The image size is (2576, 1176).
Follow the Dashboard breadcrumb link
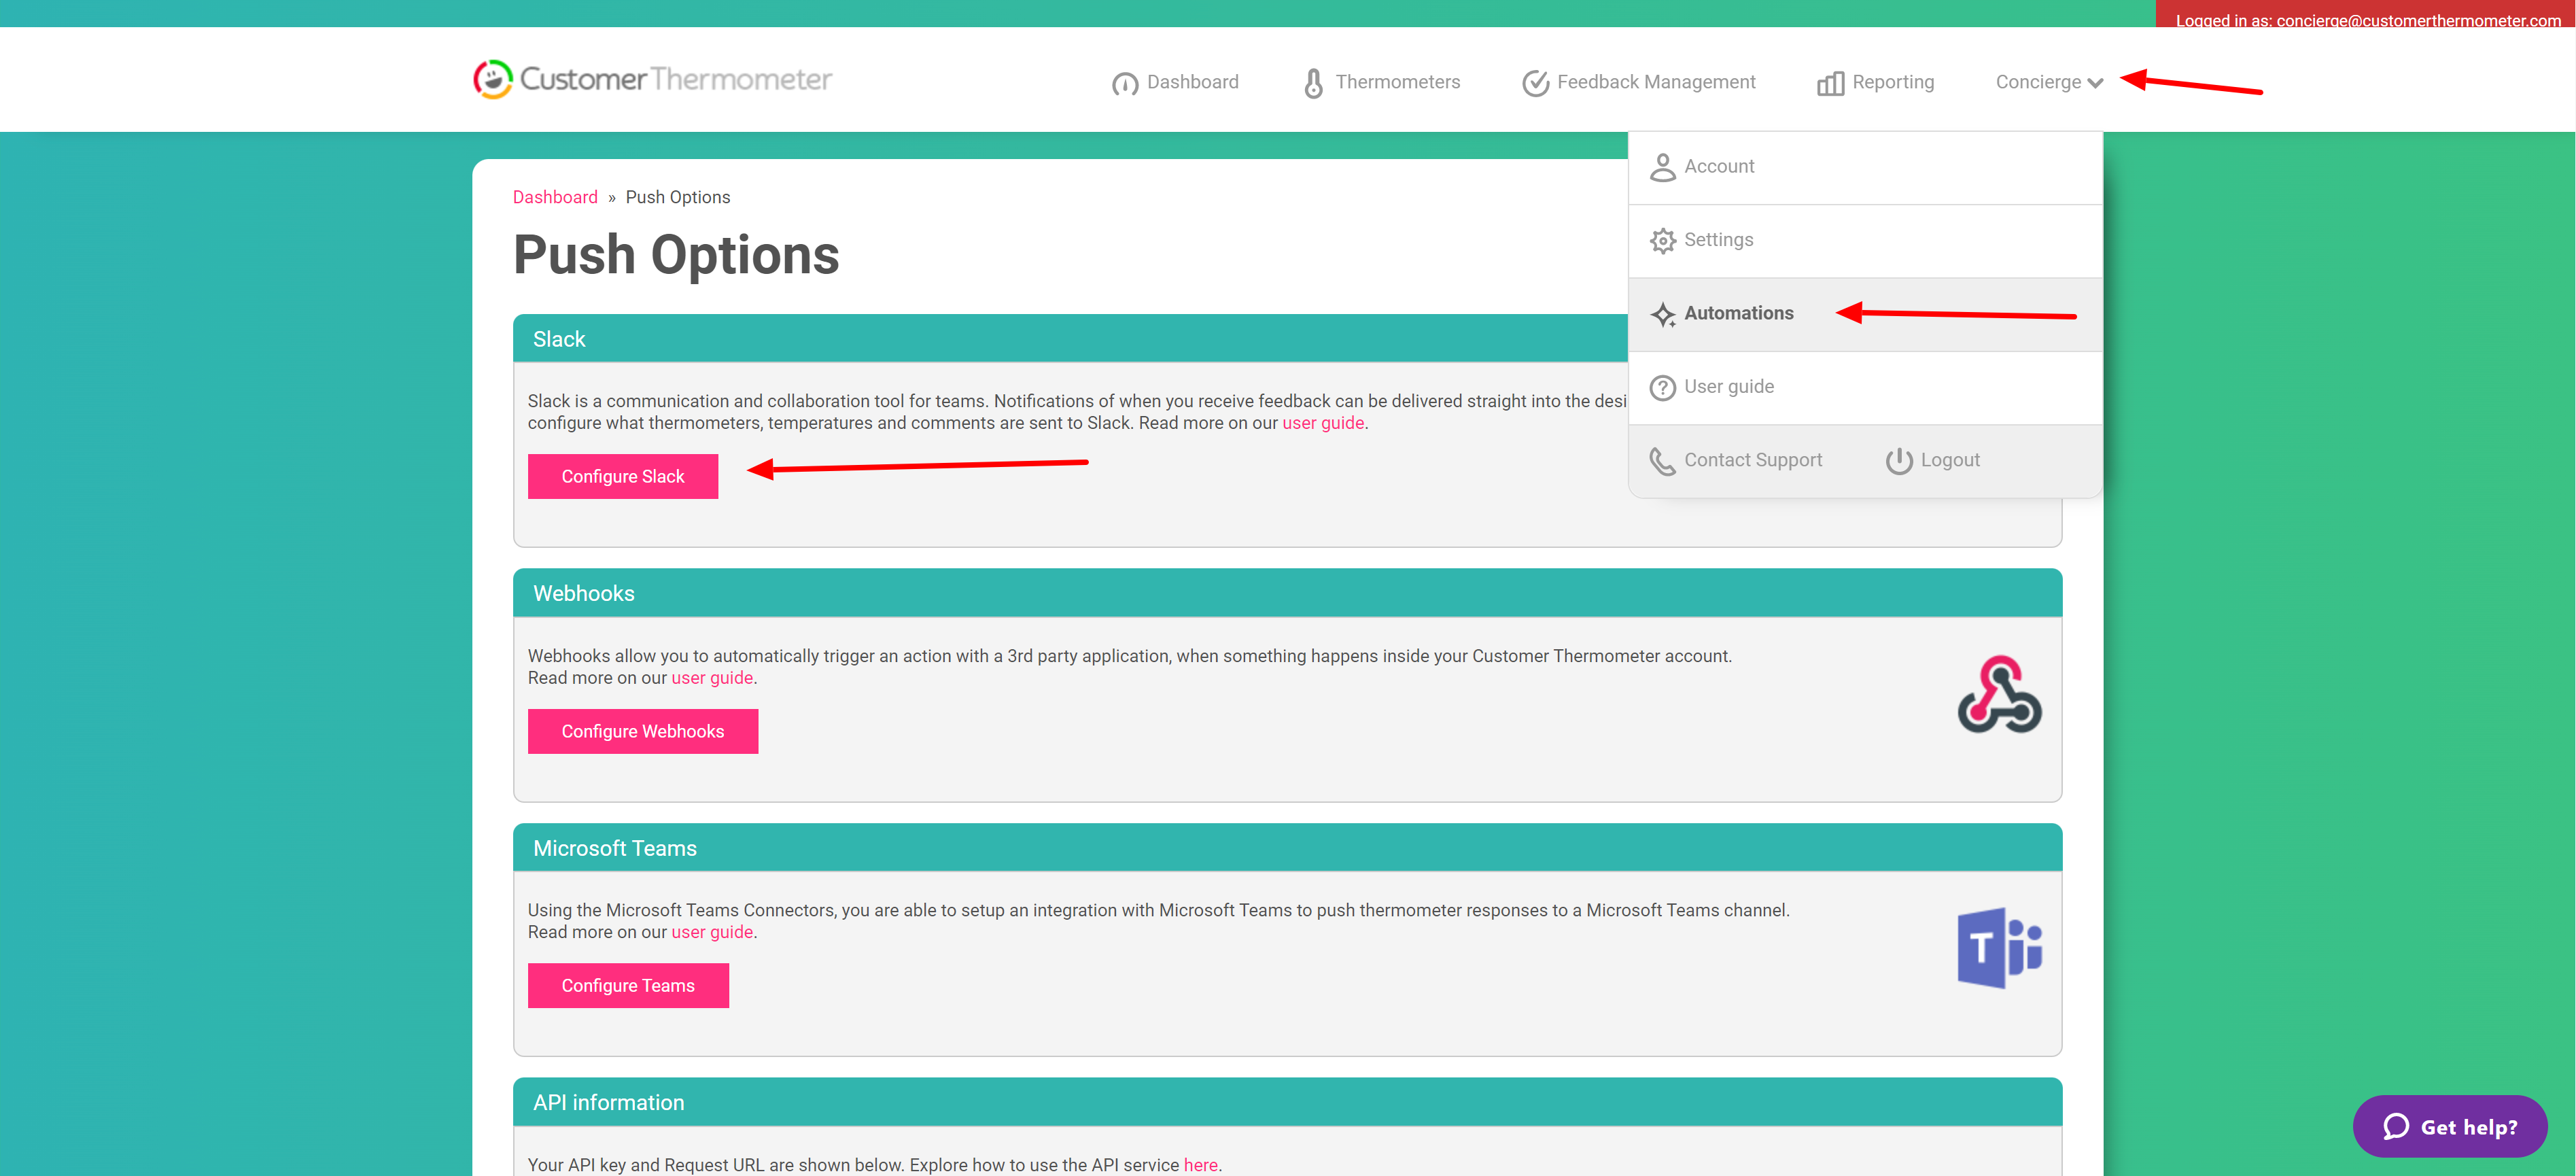coord(555,197)
